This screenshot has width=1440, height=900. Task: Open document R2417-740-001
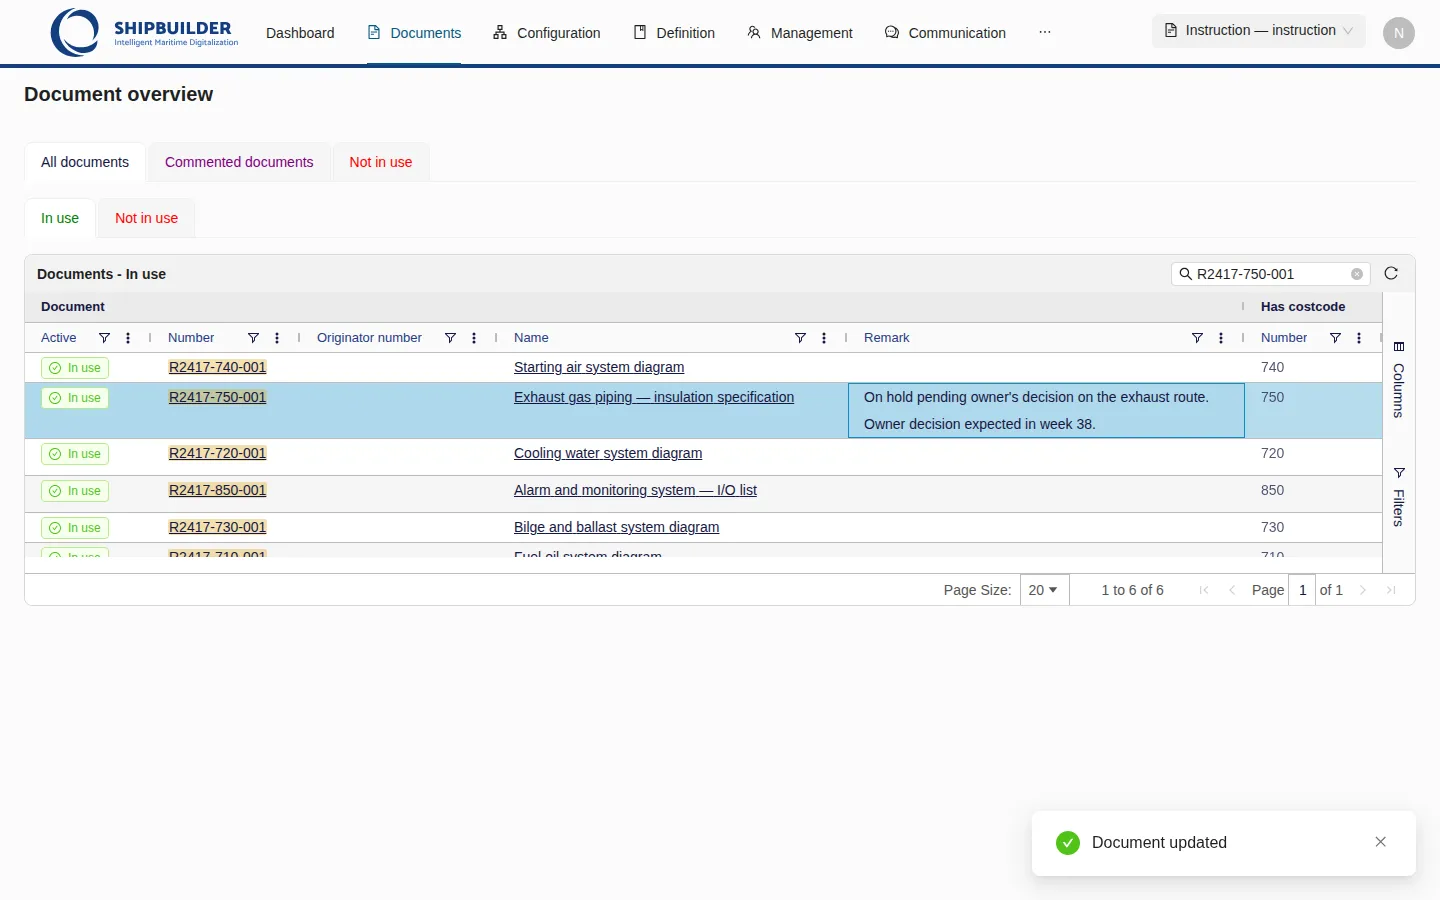pyautogui.click(x=217, y=367)
